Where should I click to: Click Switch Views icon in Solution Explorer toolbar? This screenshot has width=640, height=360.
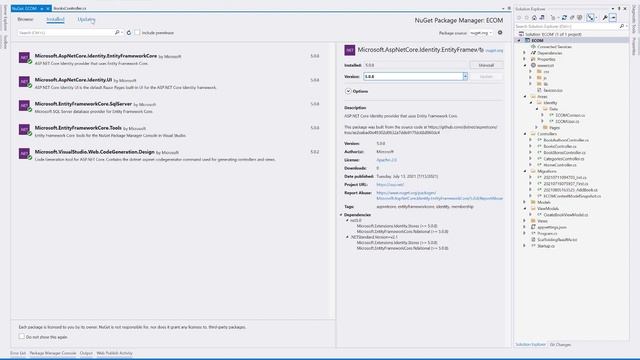542,18
